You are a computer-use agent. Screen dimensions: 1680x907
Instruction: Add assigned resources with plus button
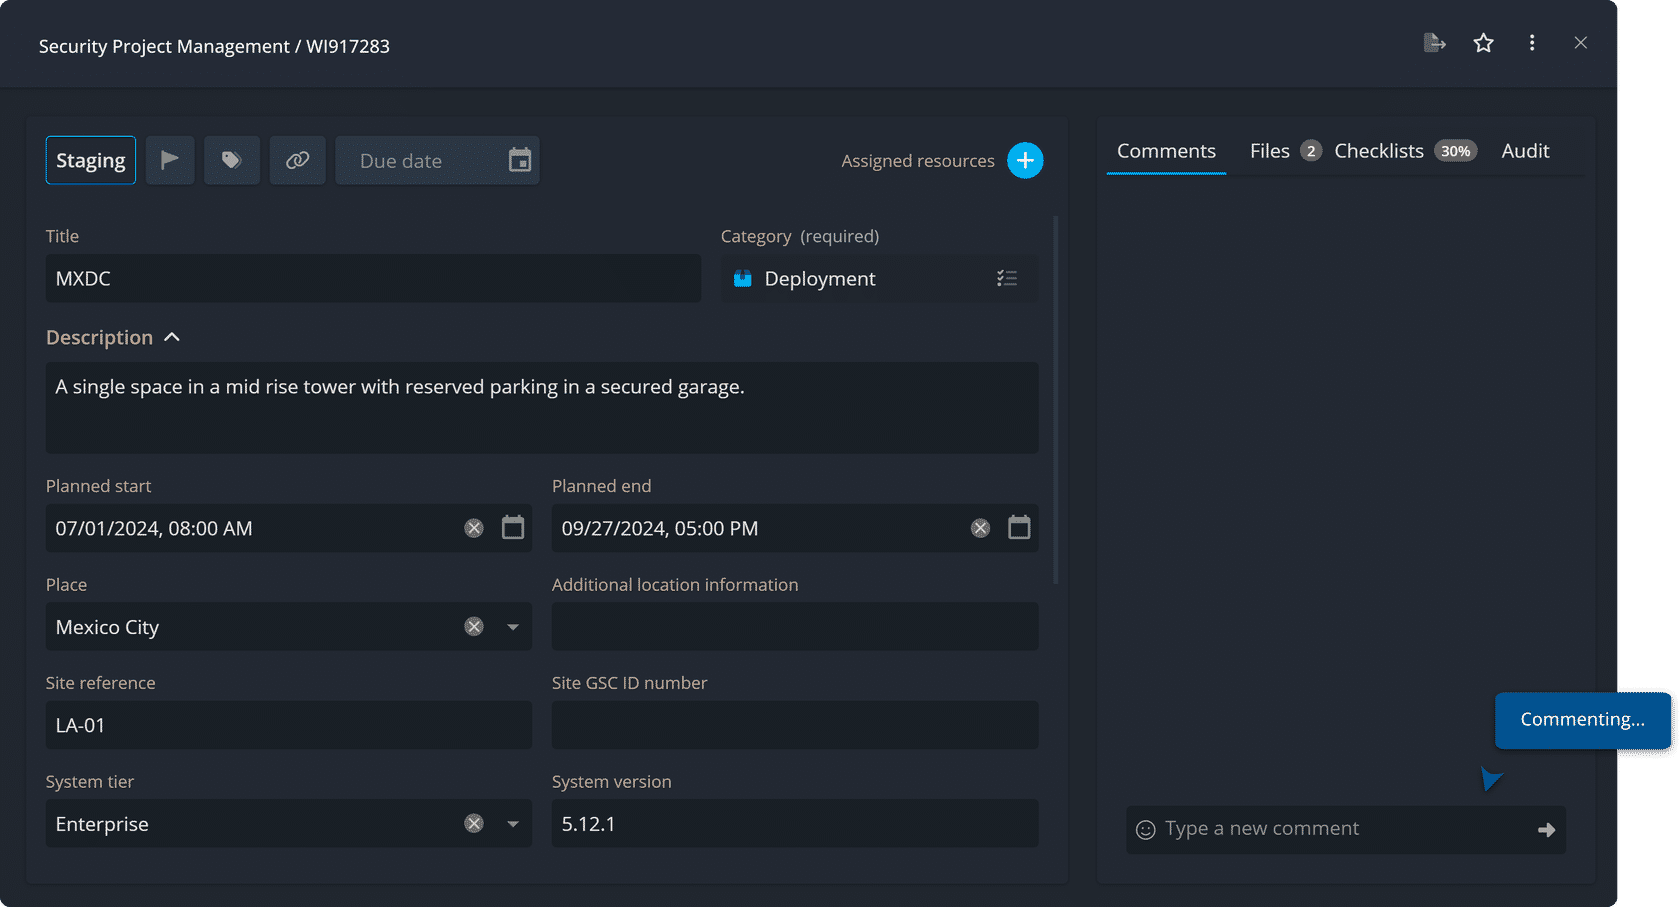(x=1025, y=160)
